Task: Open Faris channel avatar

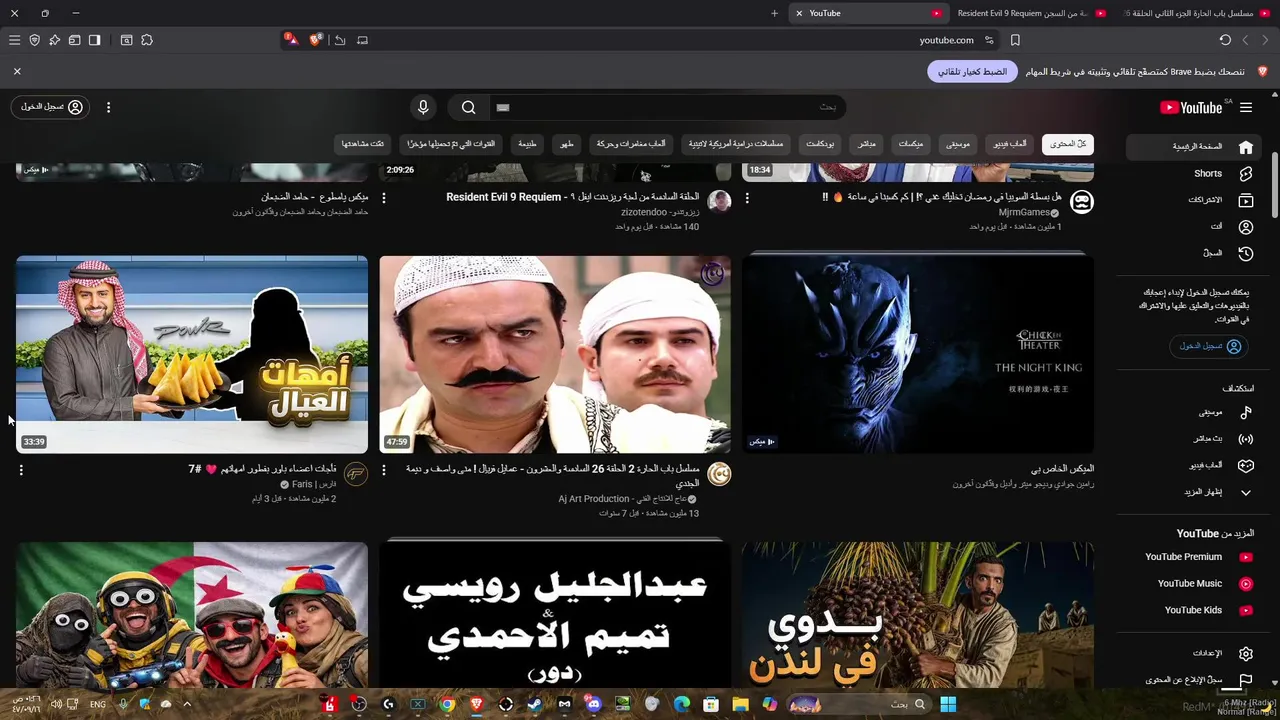Action: coord(356,474)
